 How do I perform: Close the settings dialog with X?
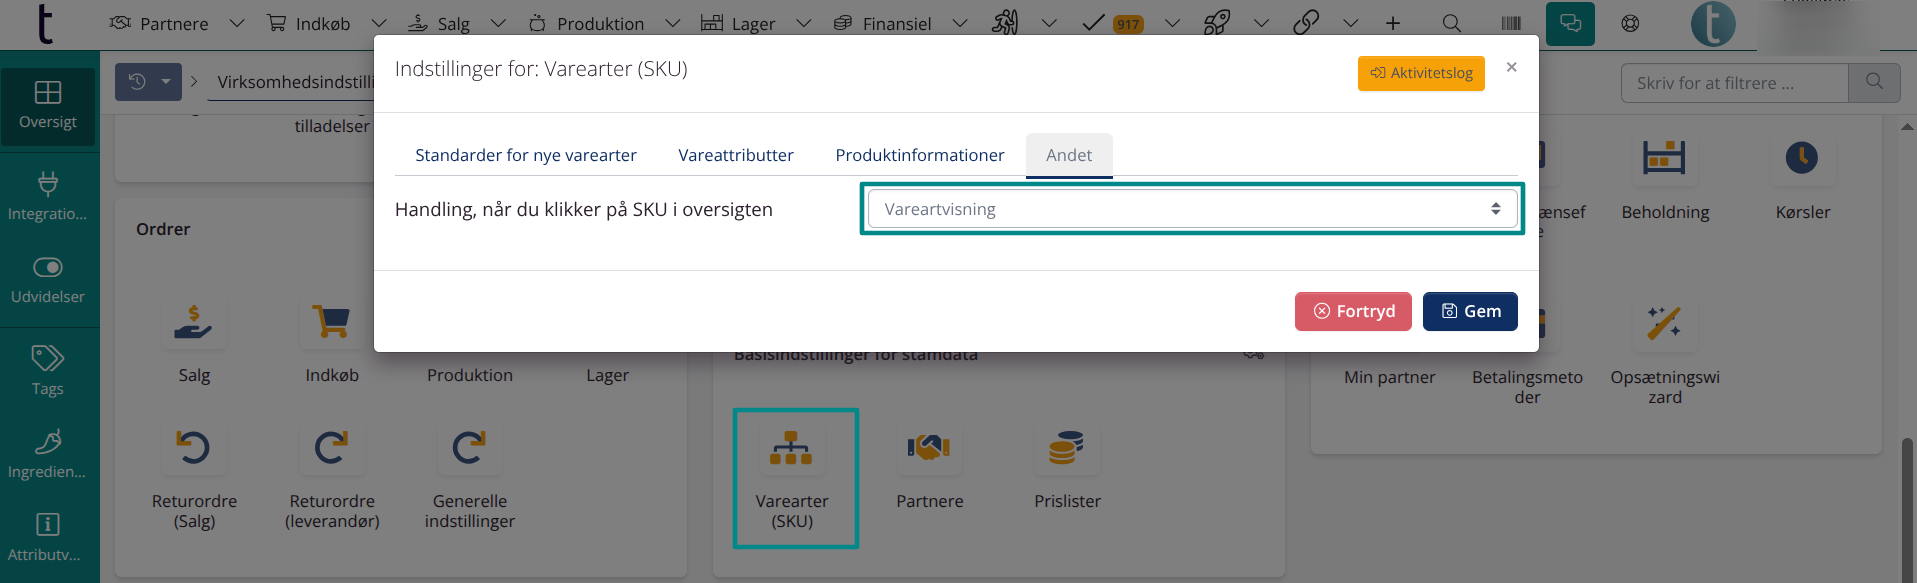point(1511,67)
